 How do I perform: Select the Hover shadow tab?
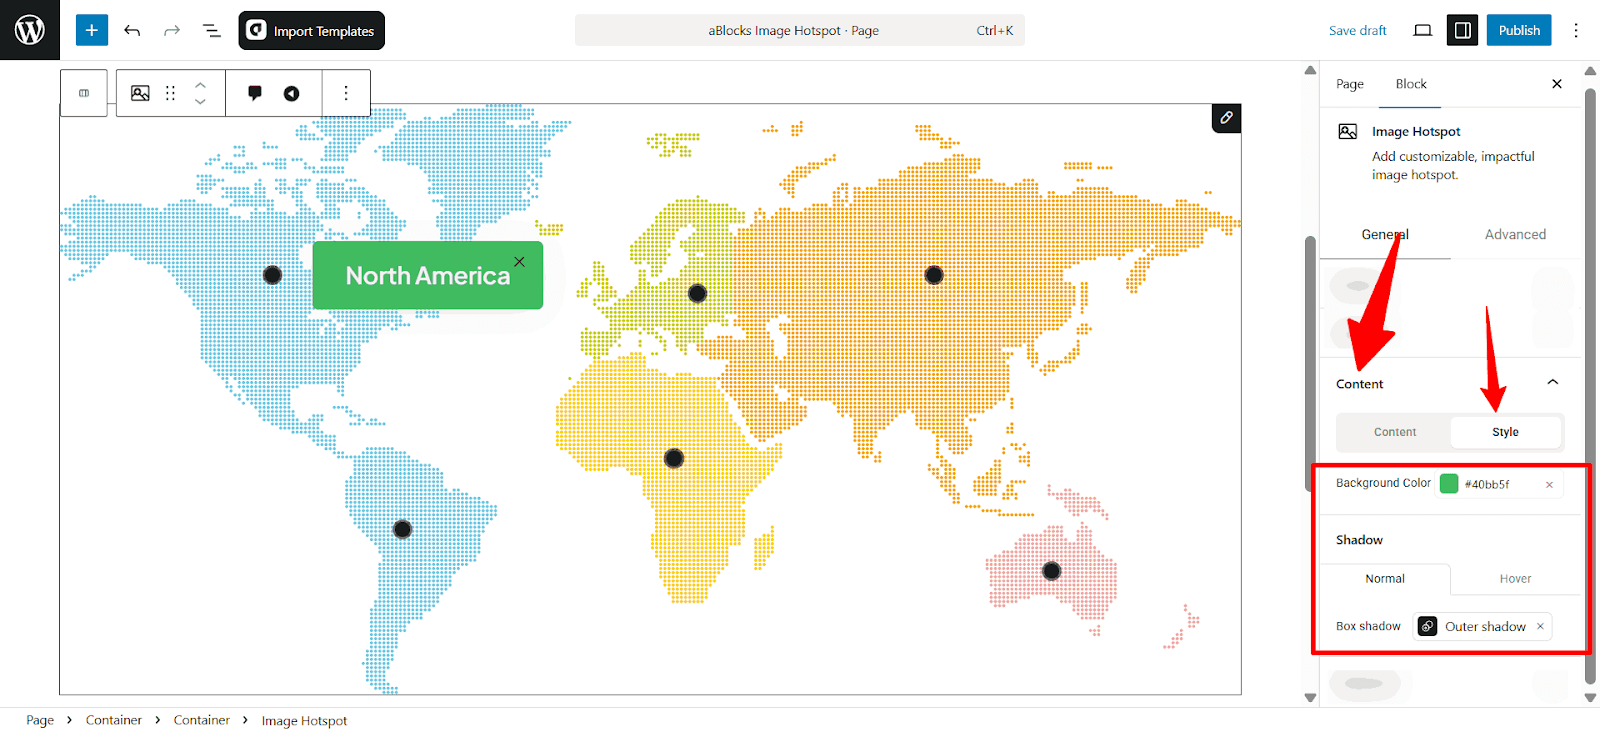pyautogui.click(x=1515, y=579)
